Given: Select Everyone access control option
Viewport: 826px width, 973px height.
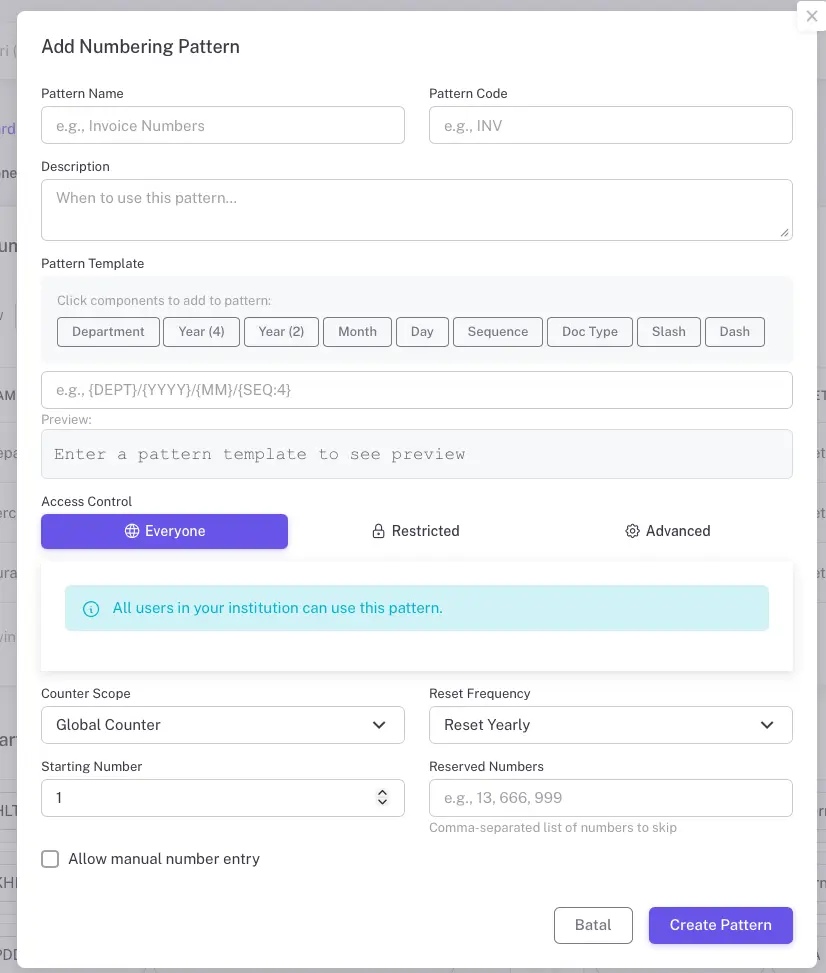Looking at the screenshot, I should (x=164, y=531).
